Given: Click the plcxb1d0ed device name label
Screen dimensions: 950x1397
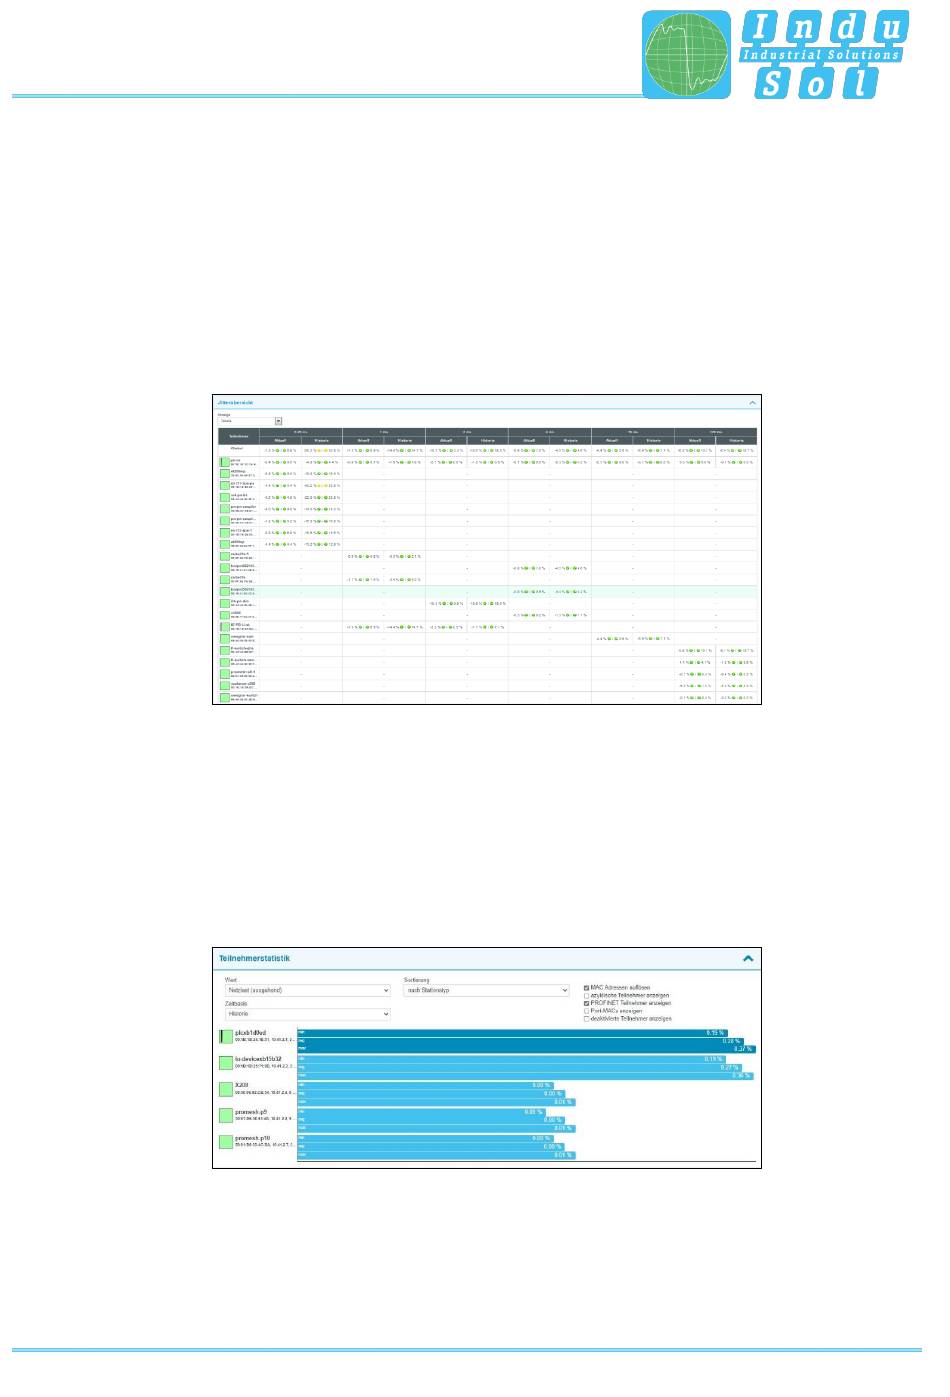Looking at the screenshot, I should click(x=252, y=1032).
